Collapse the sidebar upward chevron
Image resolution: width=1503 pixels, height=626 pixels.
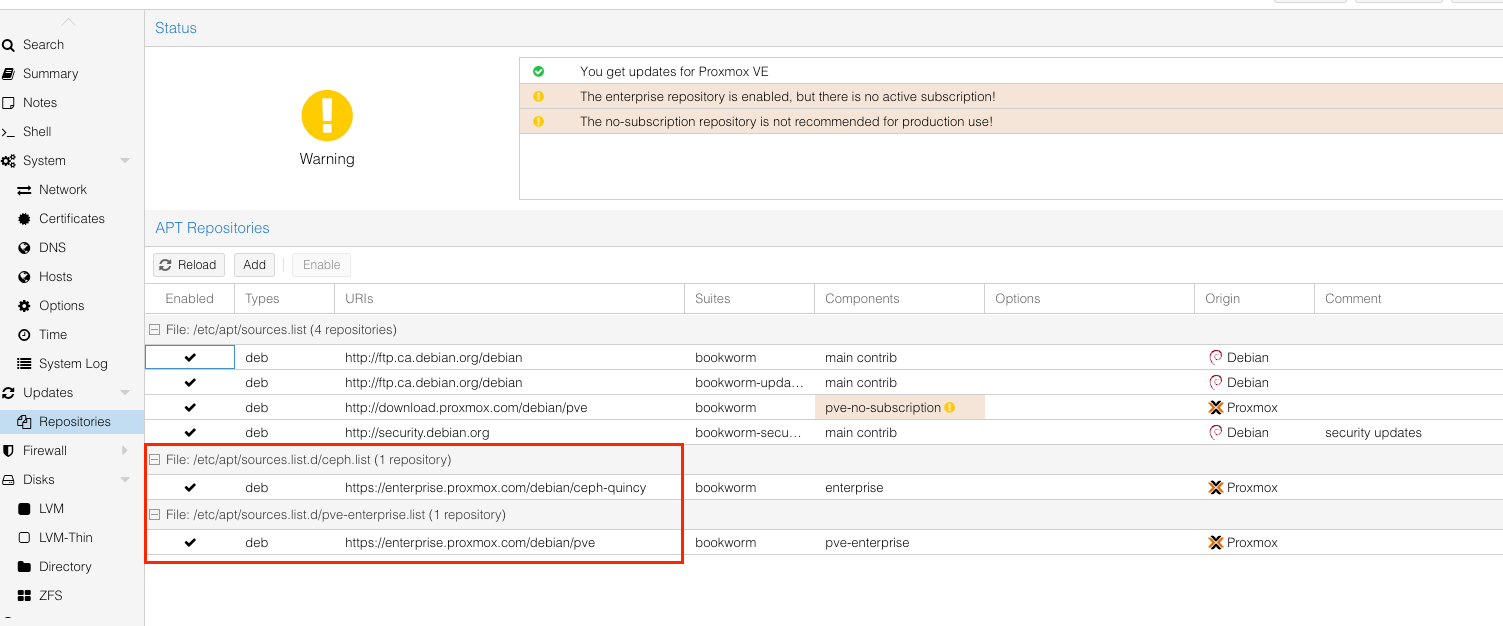pyautogui.click(x=68, y=22)
